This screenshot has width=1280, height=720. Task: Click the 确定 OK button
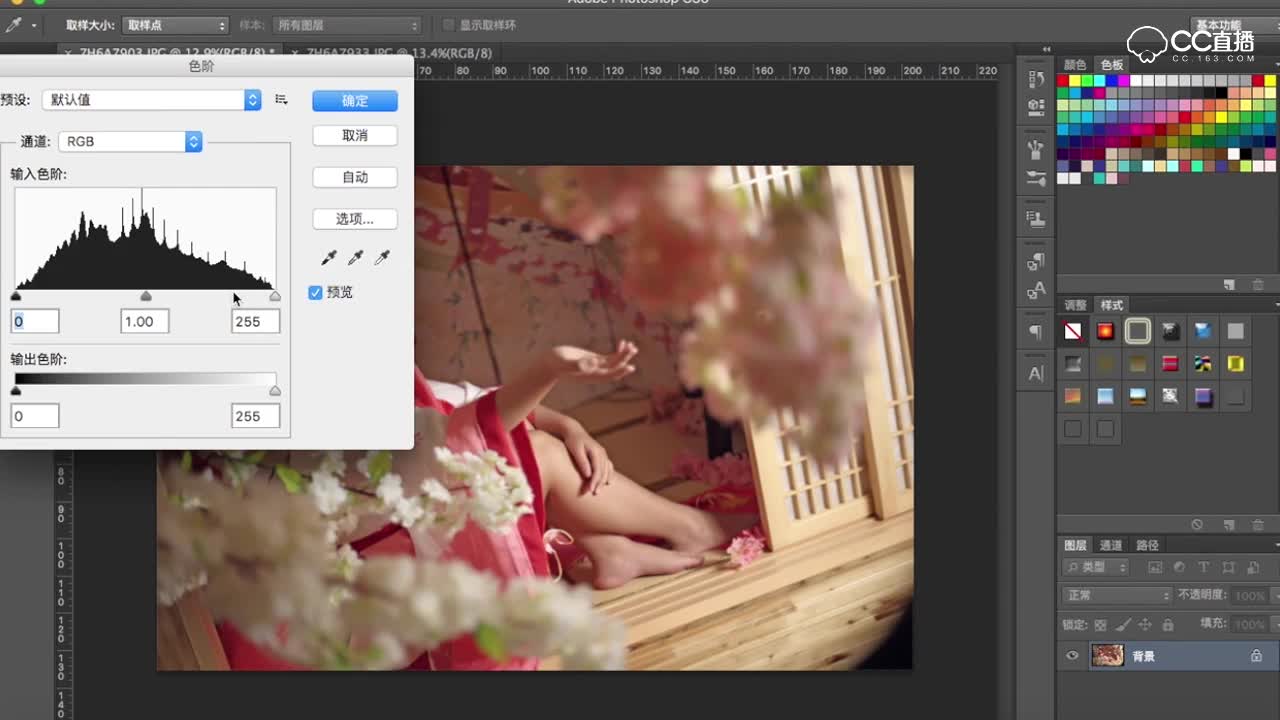[x=355, y=101]
